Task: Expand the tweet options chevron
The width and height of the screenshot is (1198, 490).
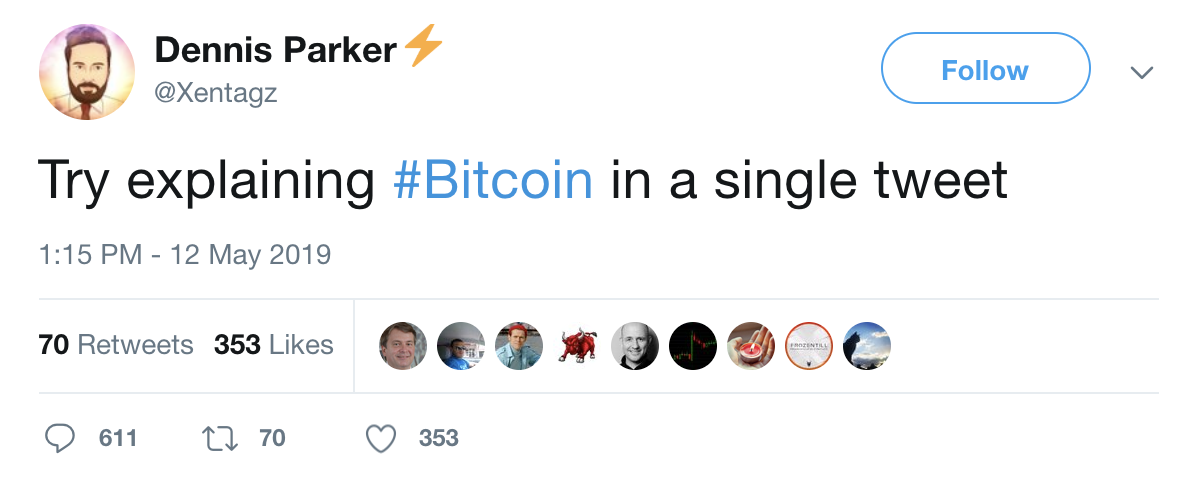Action: [1141, 72]
